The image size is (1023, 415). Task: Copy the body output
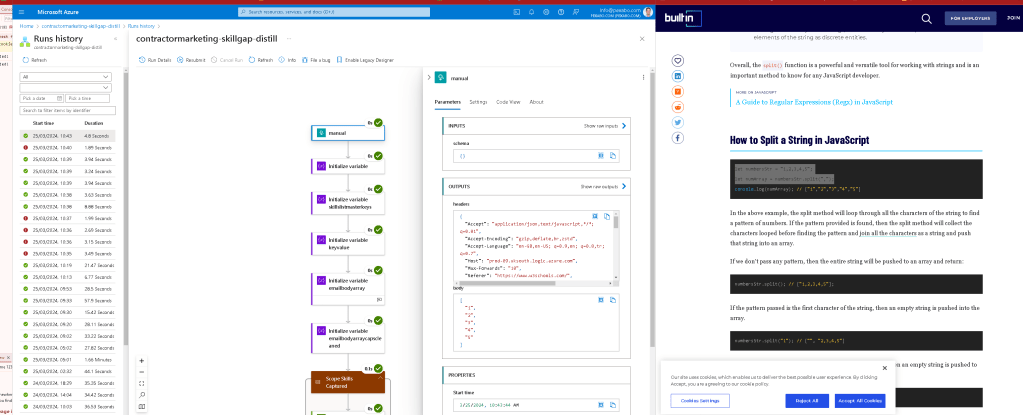pos(613,300)
